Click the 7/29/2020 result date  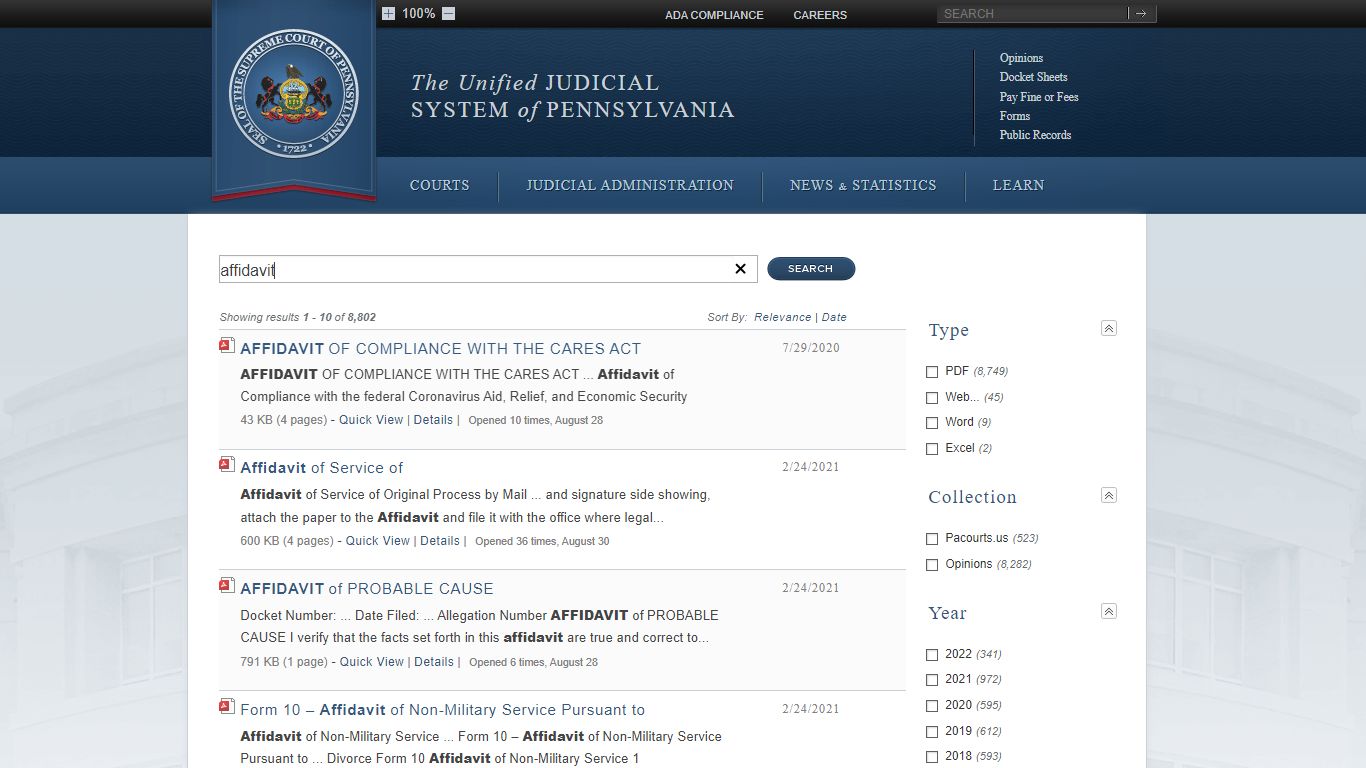point(811,348)
